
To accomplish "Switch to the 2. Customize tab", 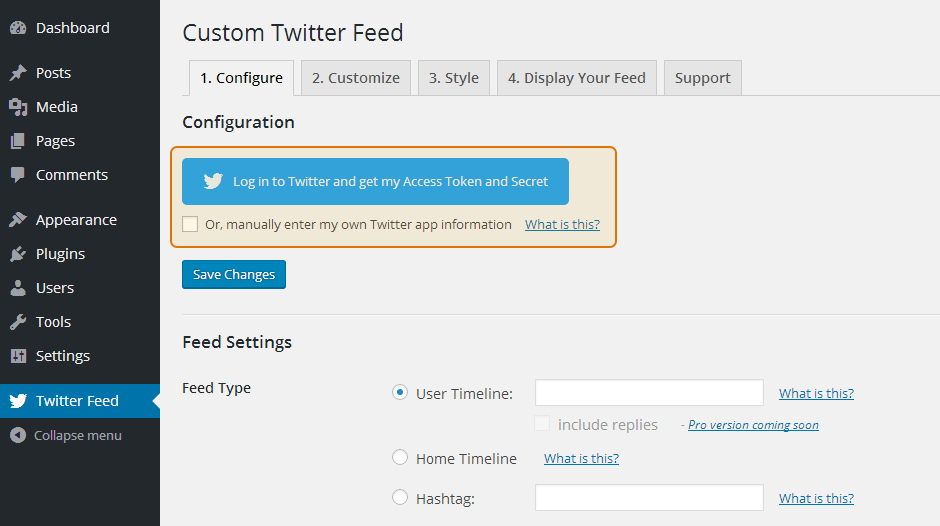I will coord(355,78).
